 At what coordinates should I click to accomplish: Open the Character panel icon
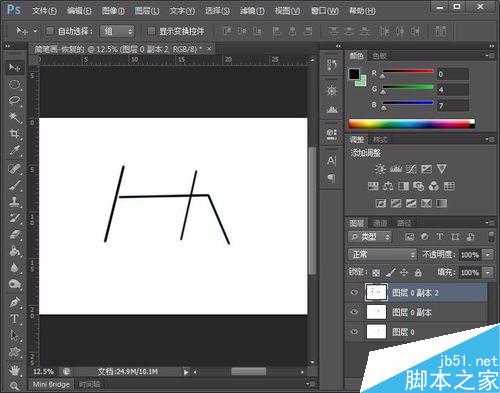click(x=331, y=161)
